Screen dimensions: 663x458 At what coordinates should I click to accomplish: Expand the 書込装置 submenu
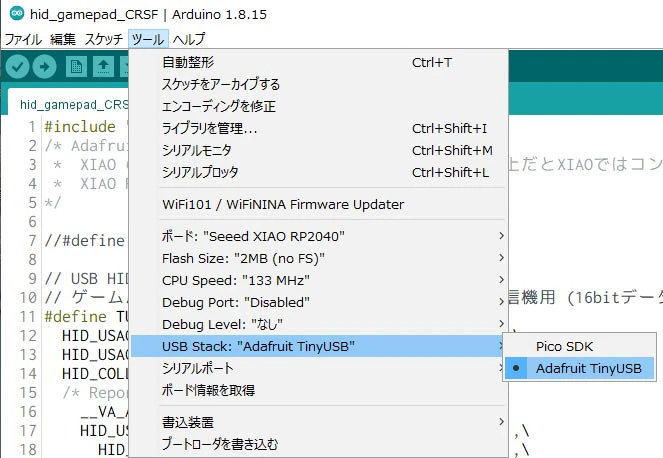coord(318,422)
